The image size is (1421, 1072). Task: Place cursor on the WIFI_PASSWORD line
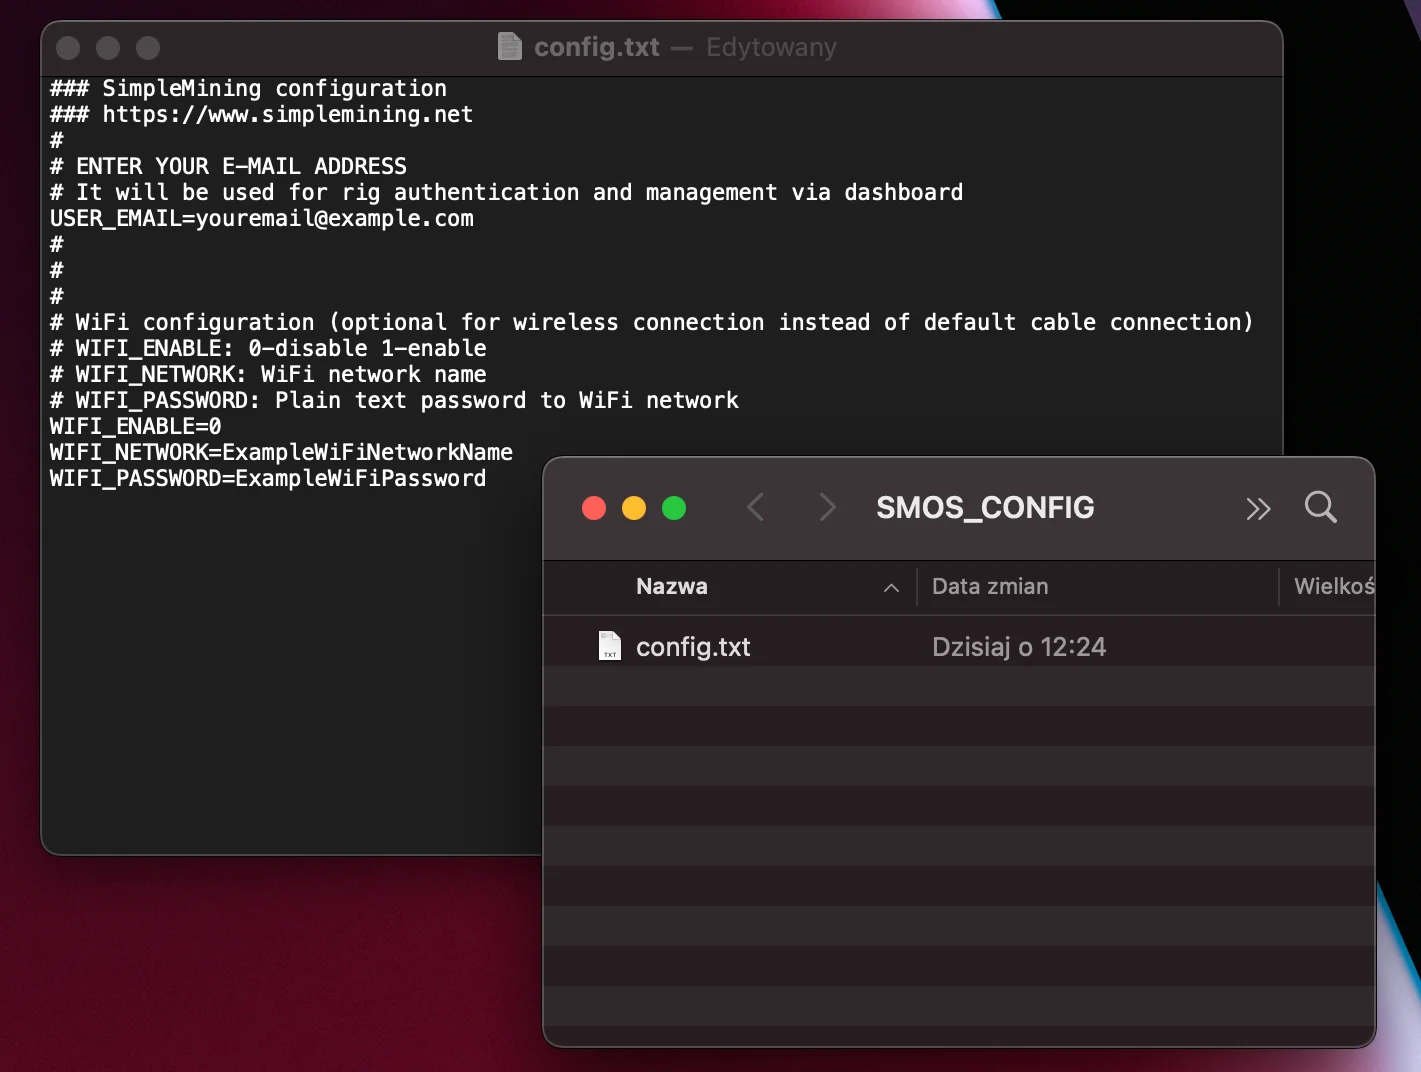point(267,478)
